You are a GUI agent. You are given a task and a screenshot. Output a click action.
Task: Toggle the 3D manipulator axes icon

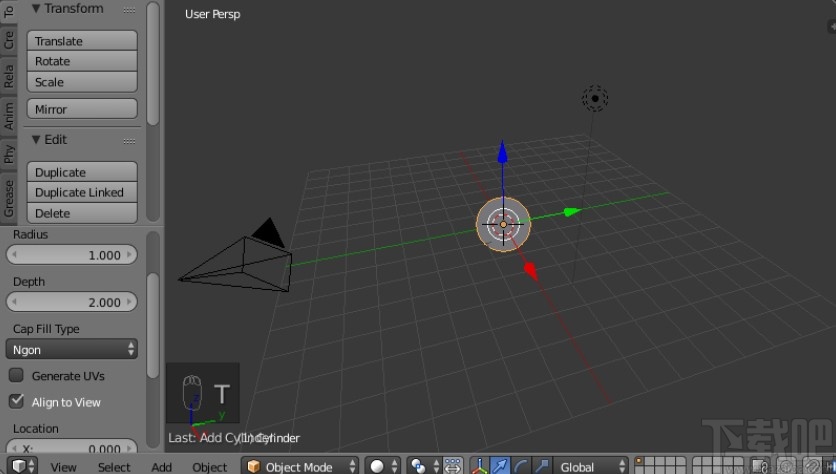click(x=479, y=466)
